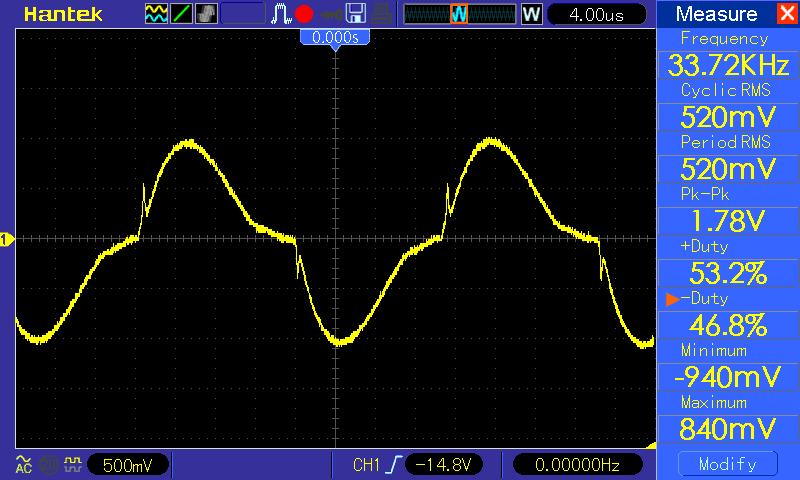Open the 500mV vertical scale setting
The height and width of the screenshot is (480, 800).
tap(128, 465)
